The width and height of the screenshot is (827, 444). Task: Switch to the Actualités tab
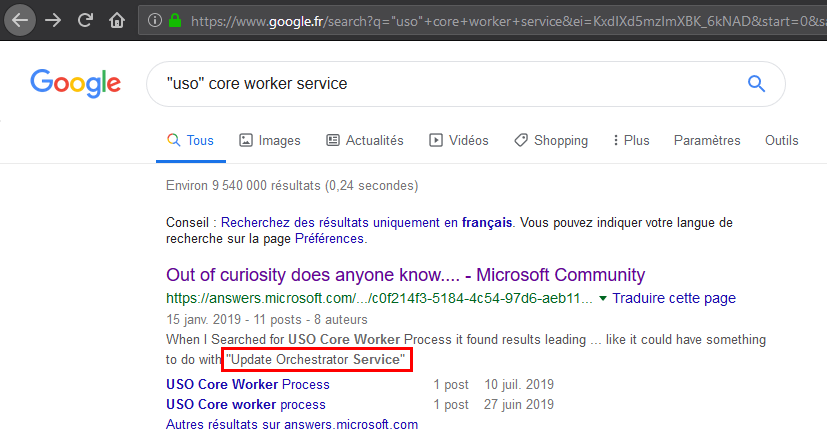(x=365, y=141)
